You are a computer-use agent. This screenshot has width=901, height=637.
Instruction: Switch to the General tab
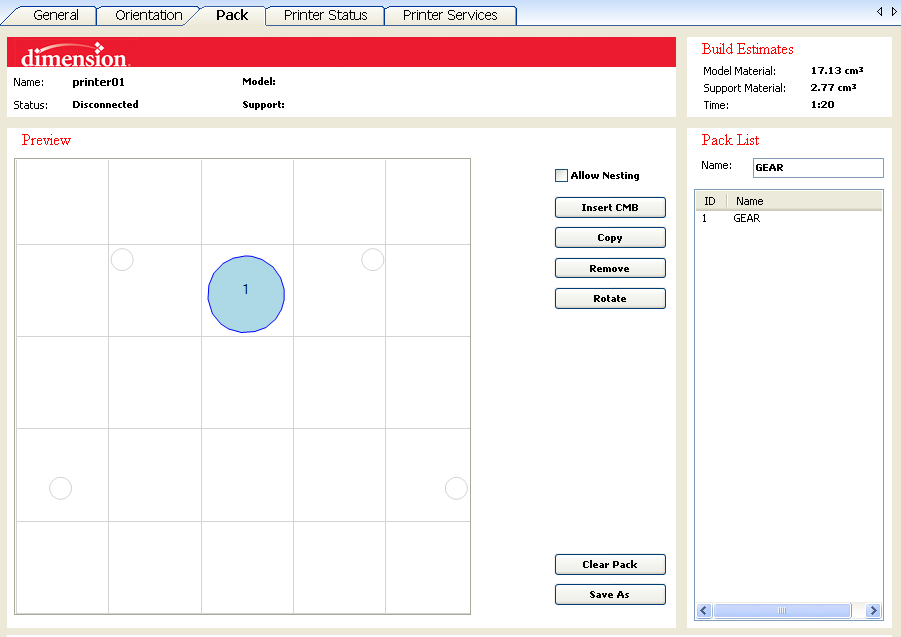[55, 16]
